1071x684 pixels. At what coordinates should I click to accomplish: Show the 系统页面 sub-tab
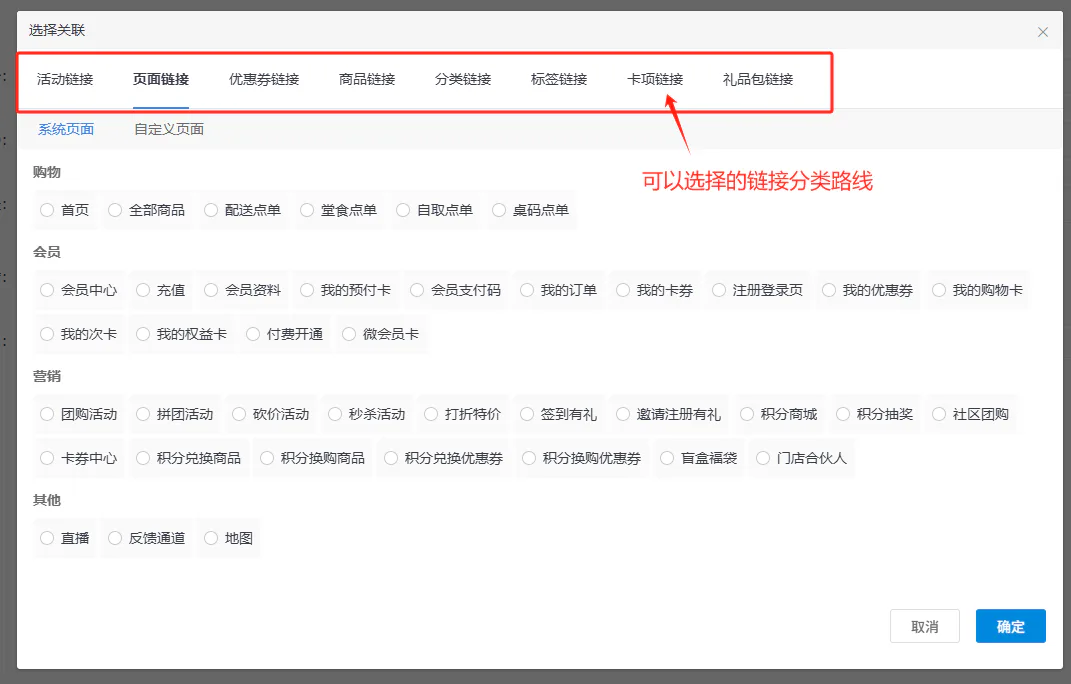pyautogui.click(x=66, y=129)
